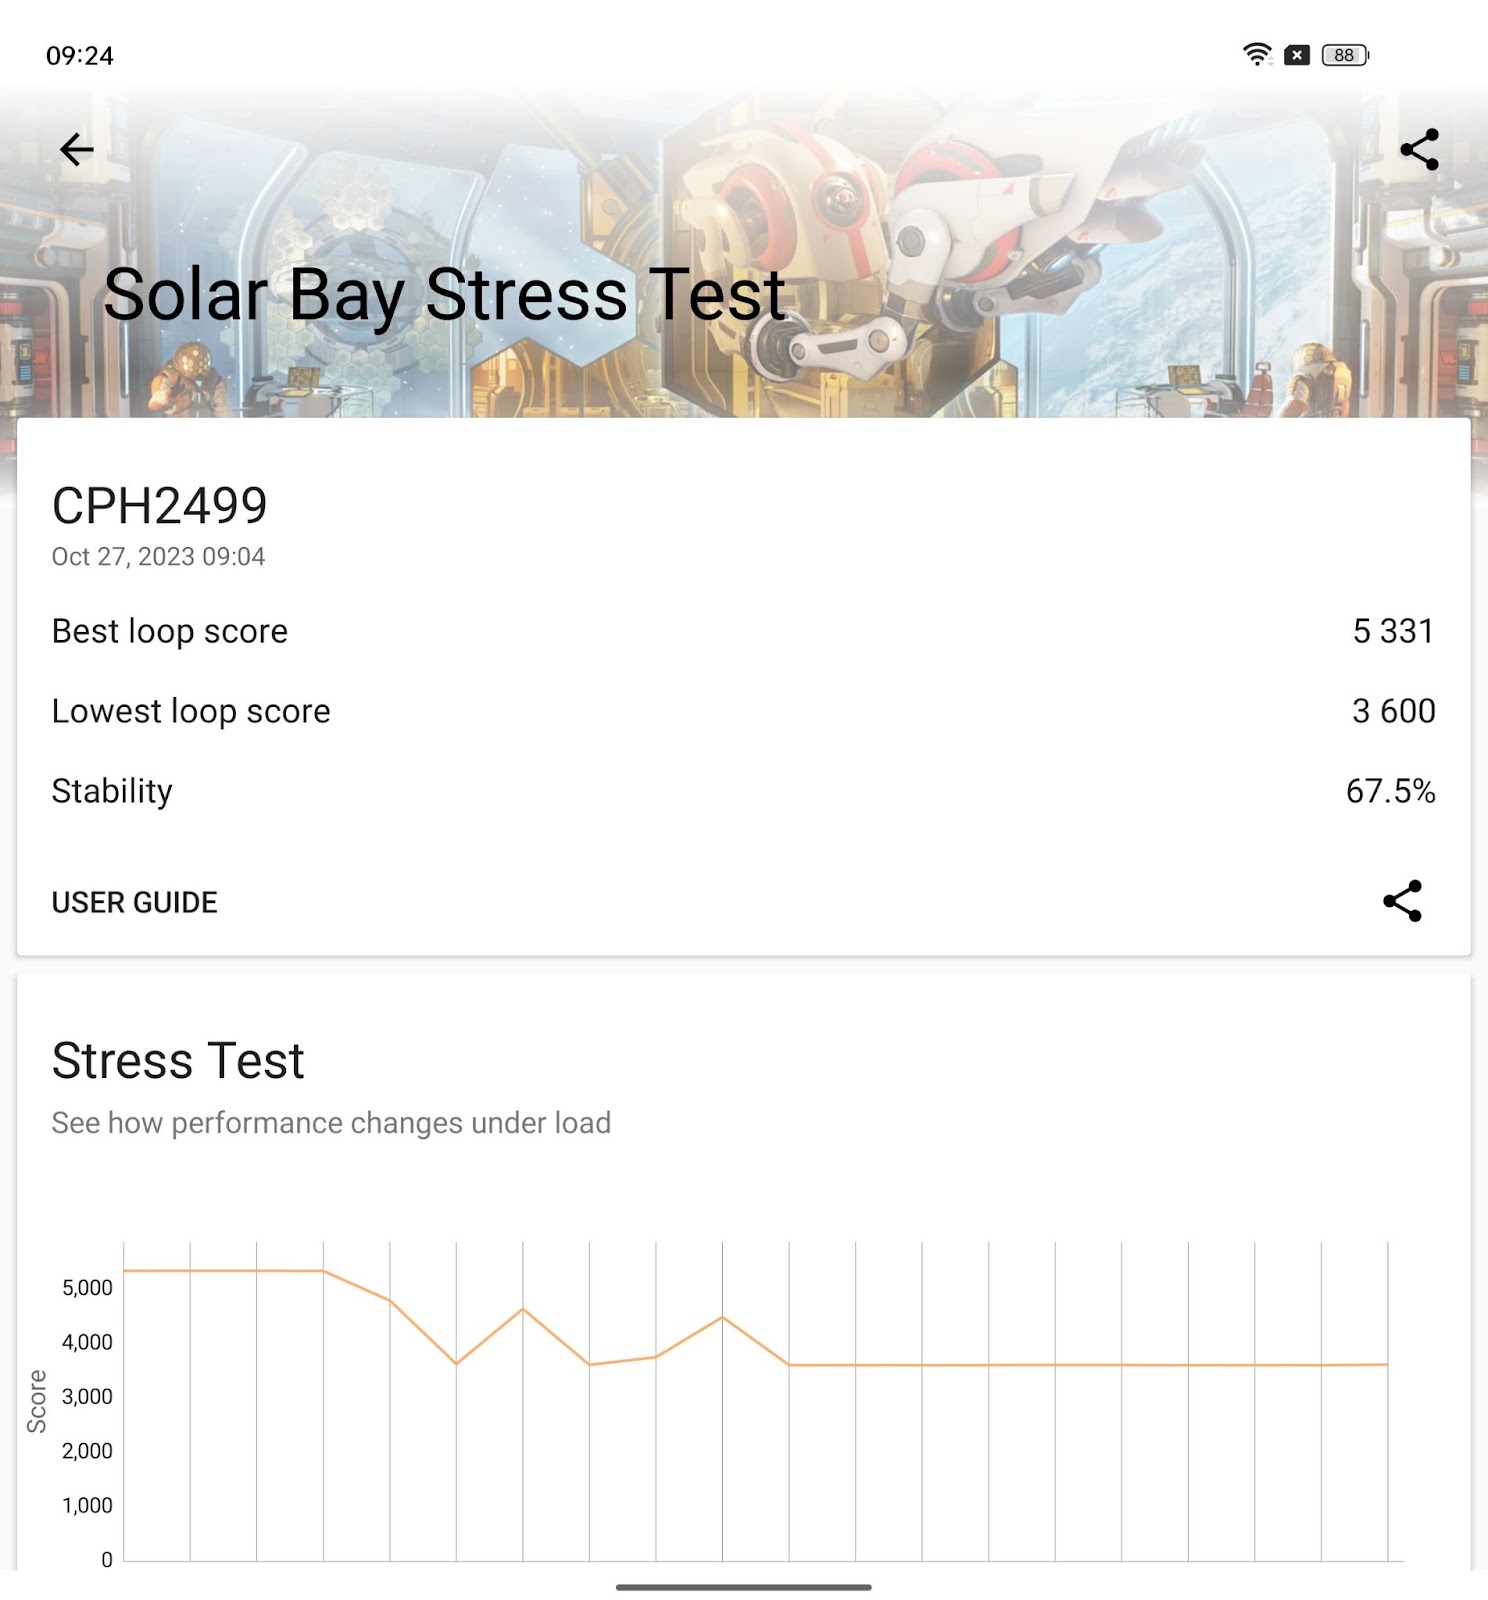Tap the clock showing 09:24
The width and height of the screenshot is (1488, 1600).
(80, 56)
